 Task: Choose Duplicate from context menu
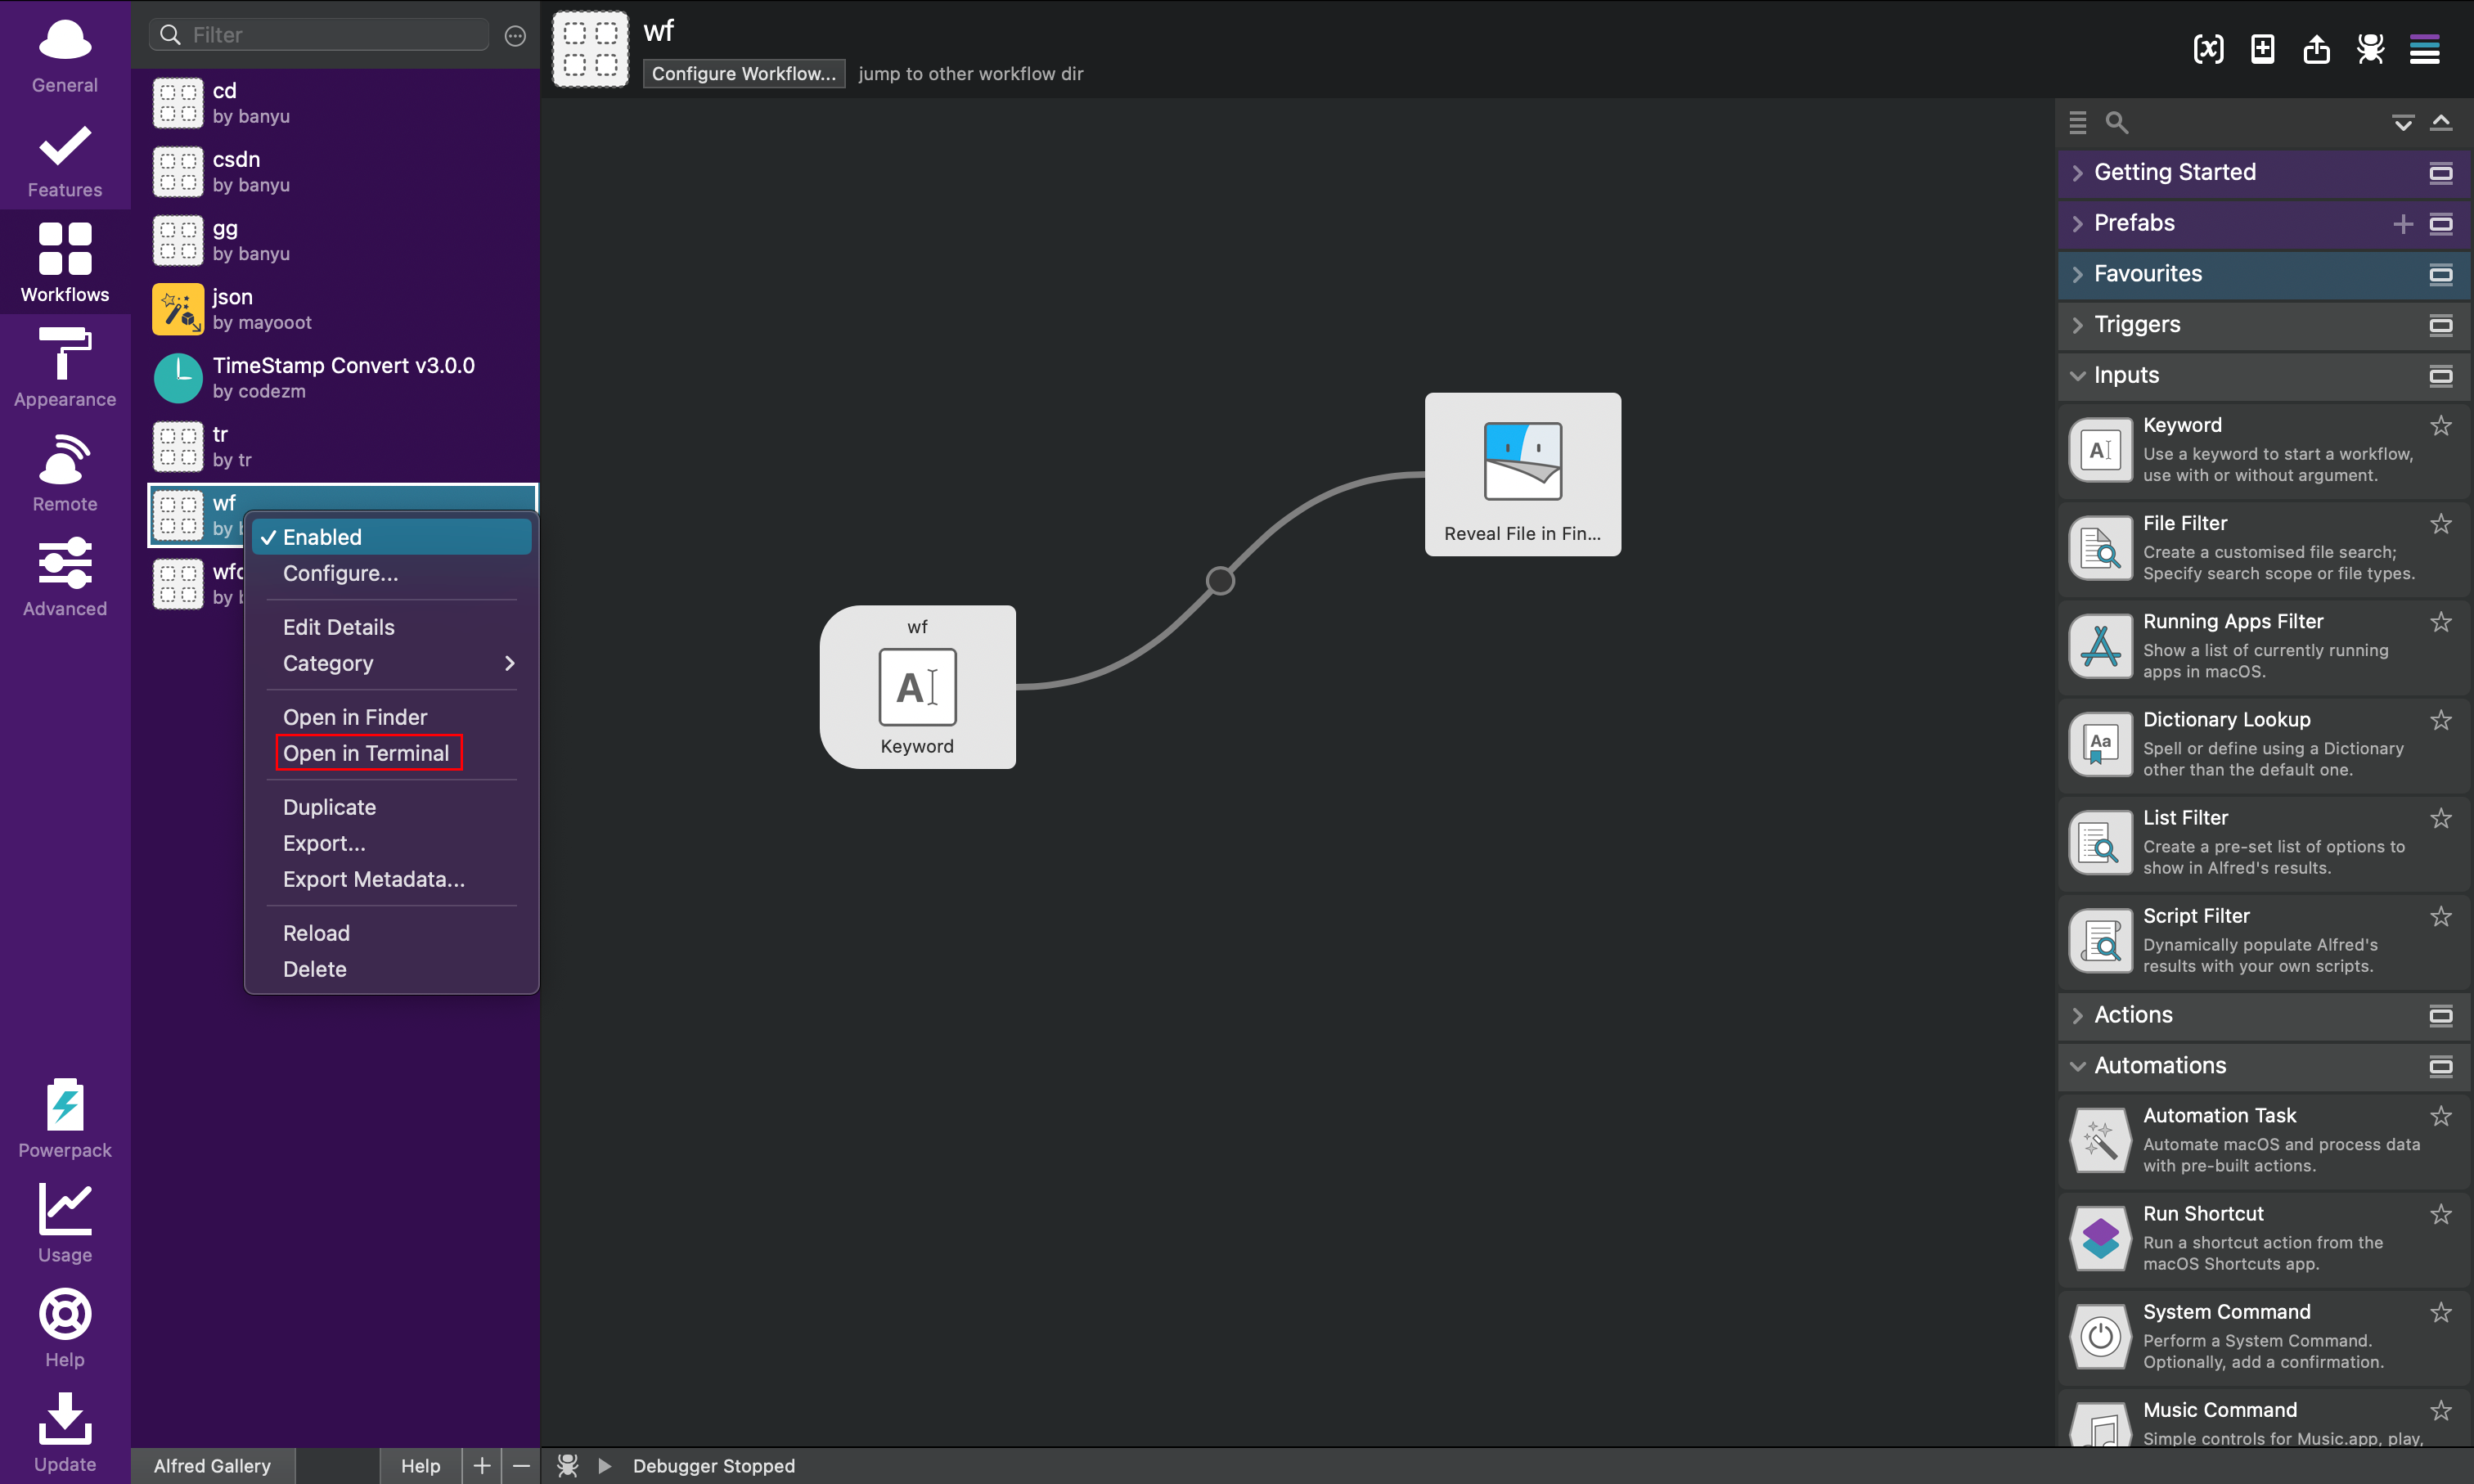[x=391, y=807]
